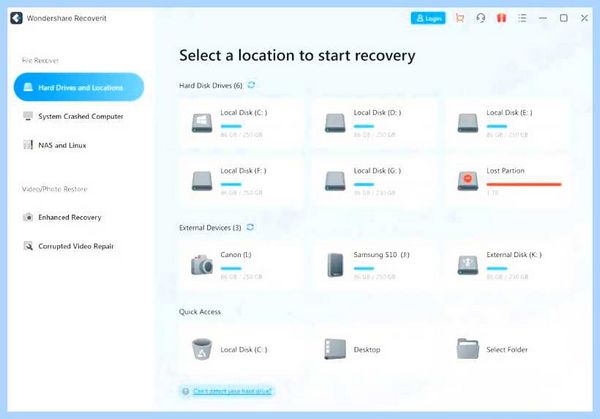
Task: Select Local Disk (C:) drive icon
Action: (x=202, y=123)
